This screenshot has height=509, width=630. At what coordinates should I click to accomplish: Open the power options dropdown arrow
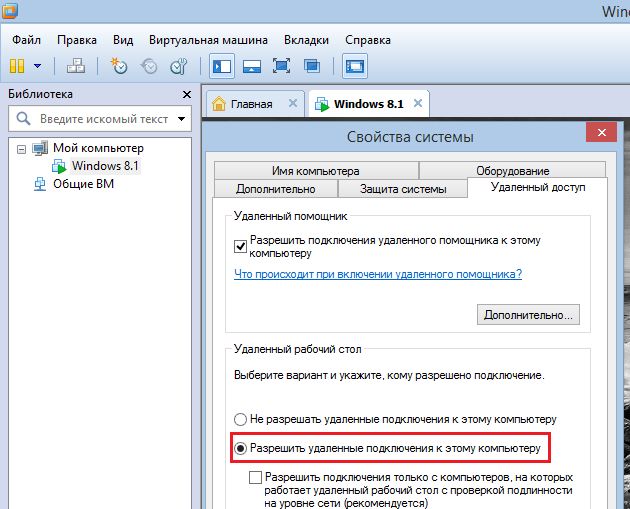point(38,66)
